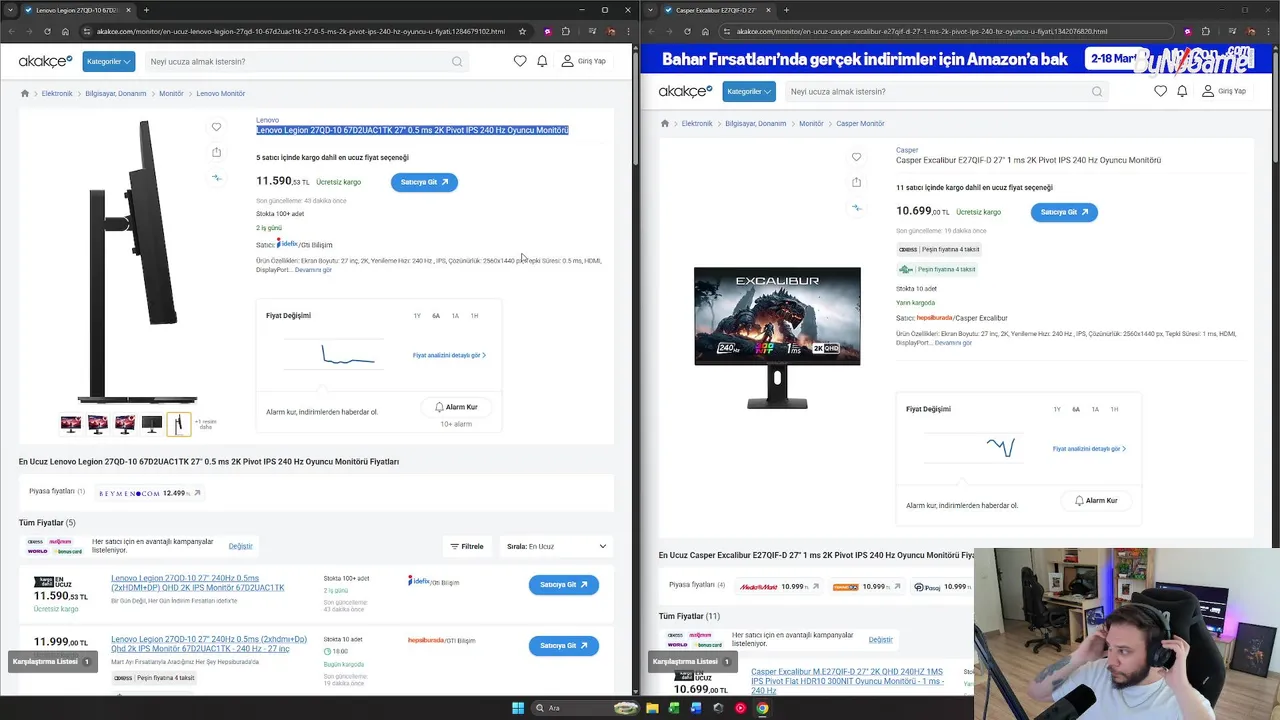Click Alarm Kur button for Lenovo monitor
This screenshot has width=1280, height=720.
tap(456, 407)
